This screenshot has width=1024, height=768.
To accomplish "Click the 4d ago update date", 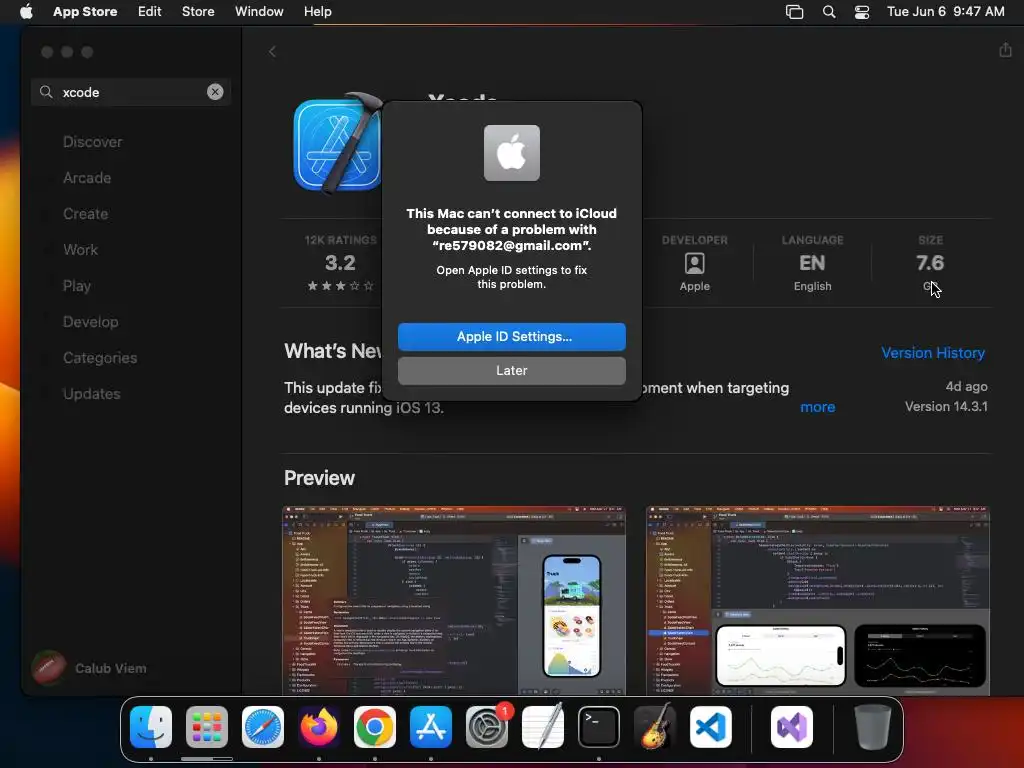I will tap(967, 387).
